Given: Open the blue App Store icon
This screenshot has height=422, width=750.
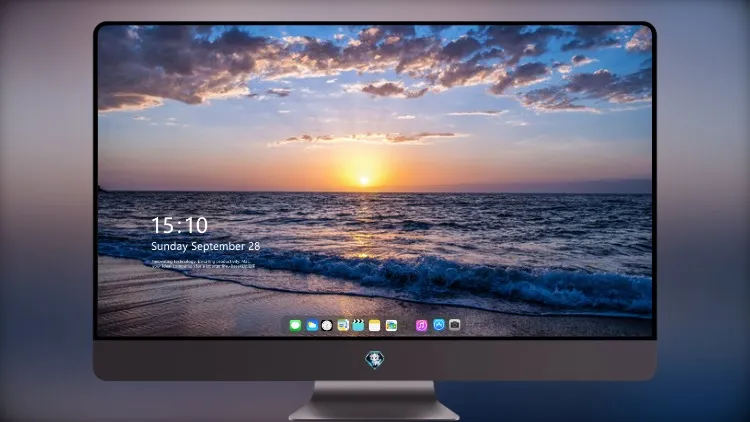Looking at the screenshot, I should [439, 325].
